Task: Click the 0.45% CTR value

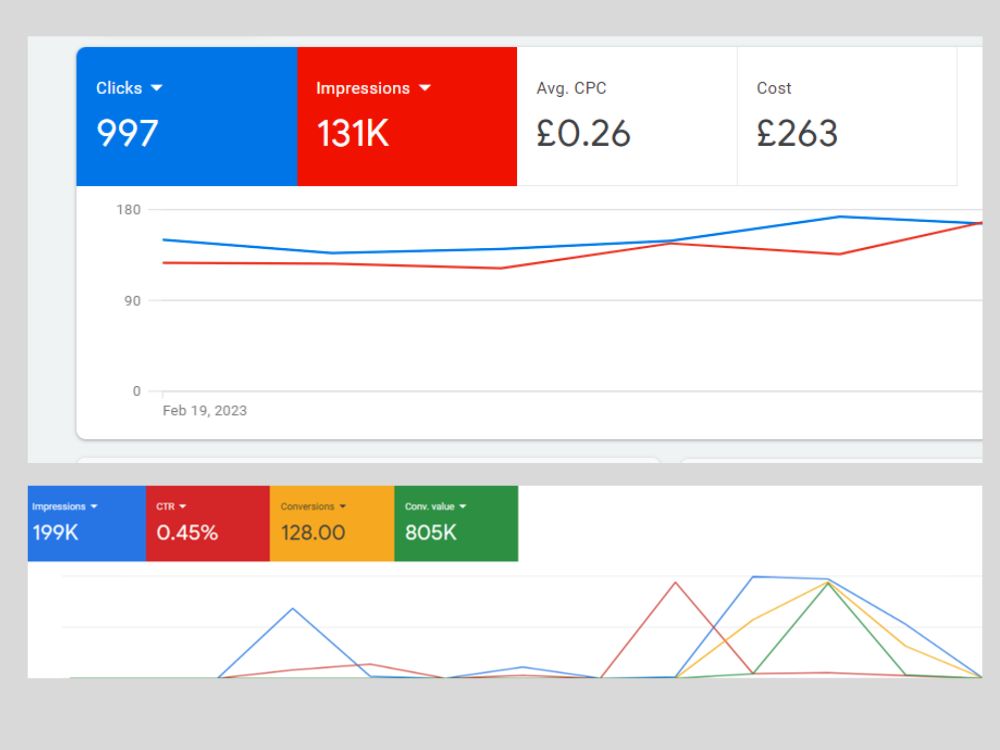Action: coord(187,533)
